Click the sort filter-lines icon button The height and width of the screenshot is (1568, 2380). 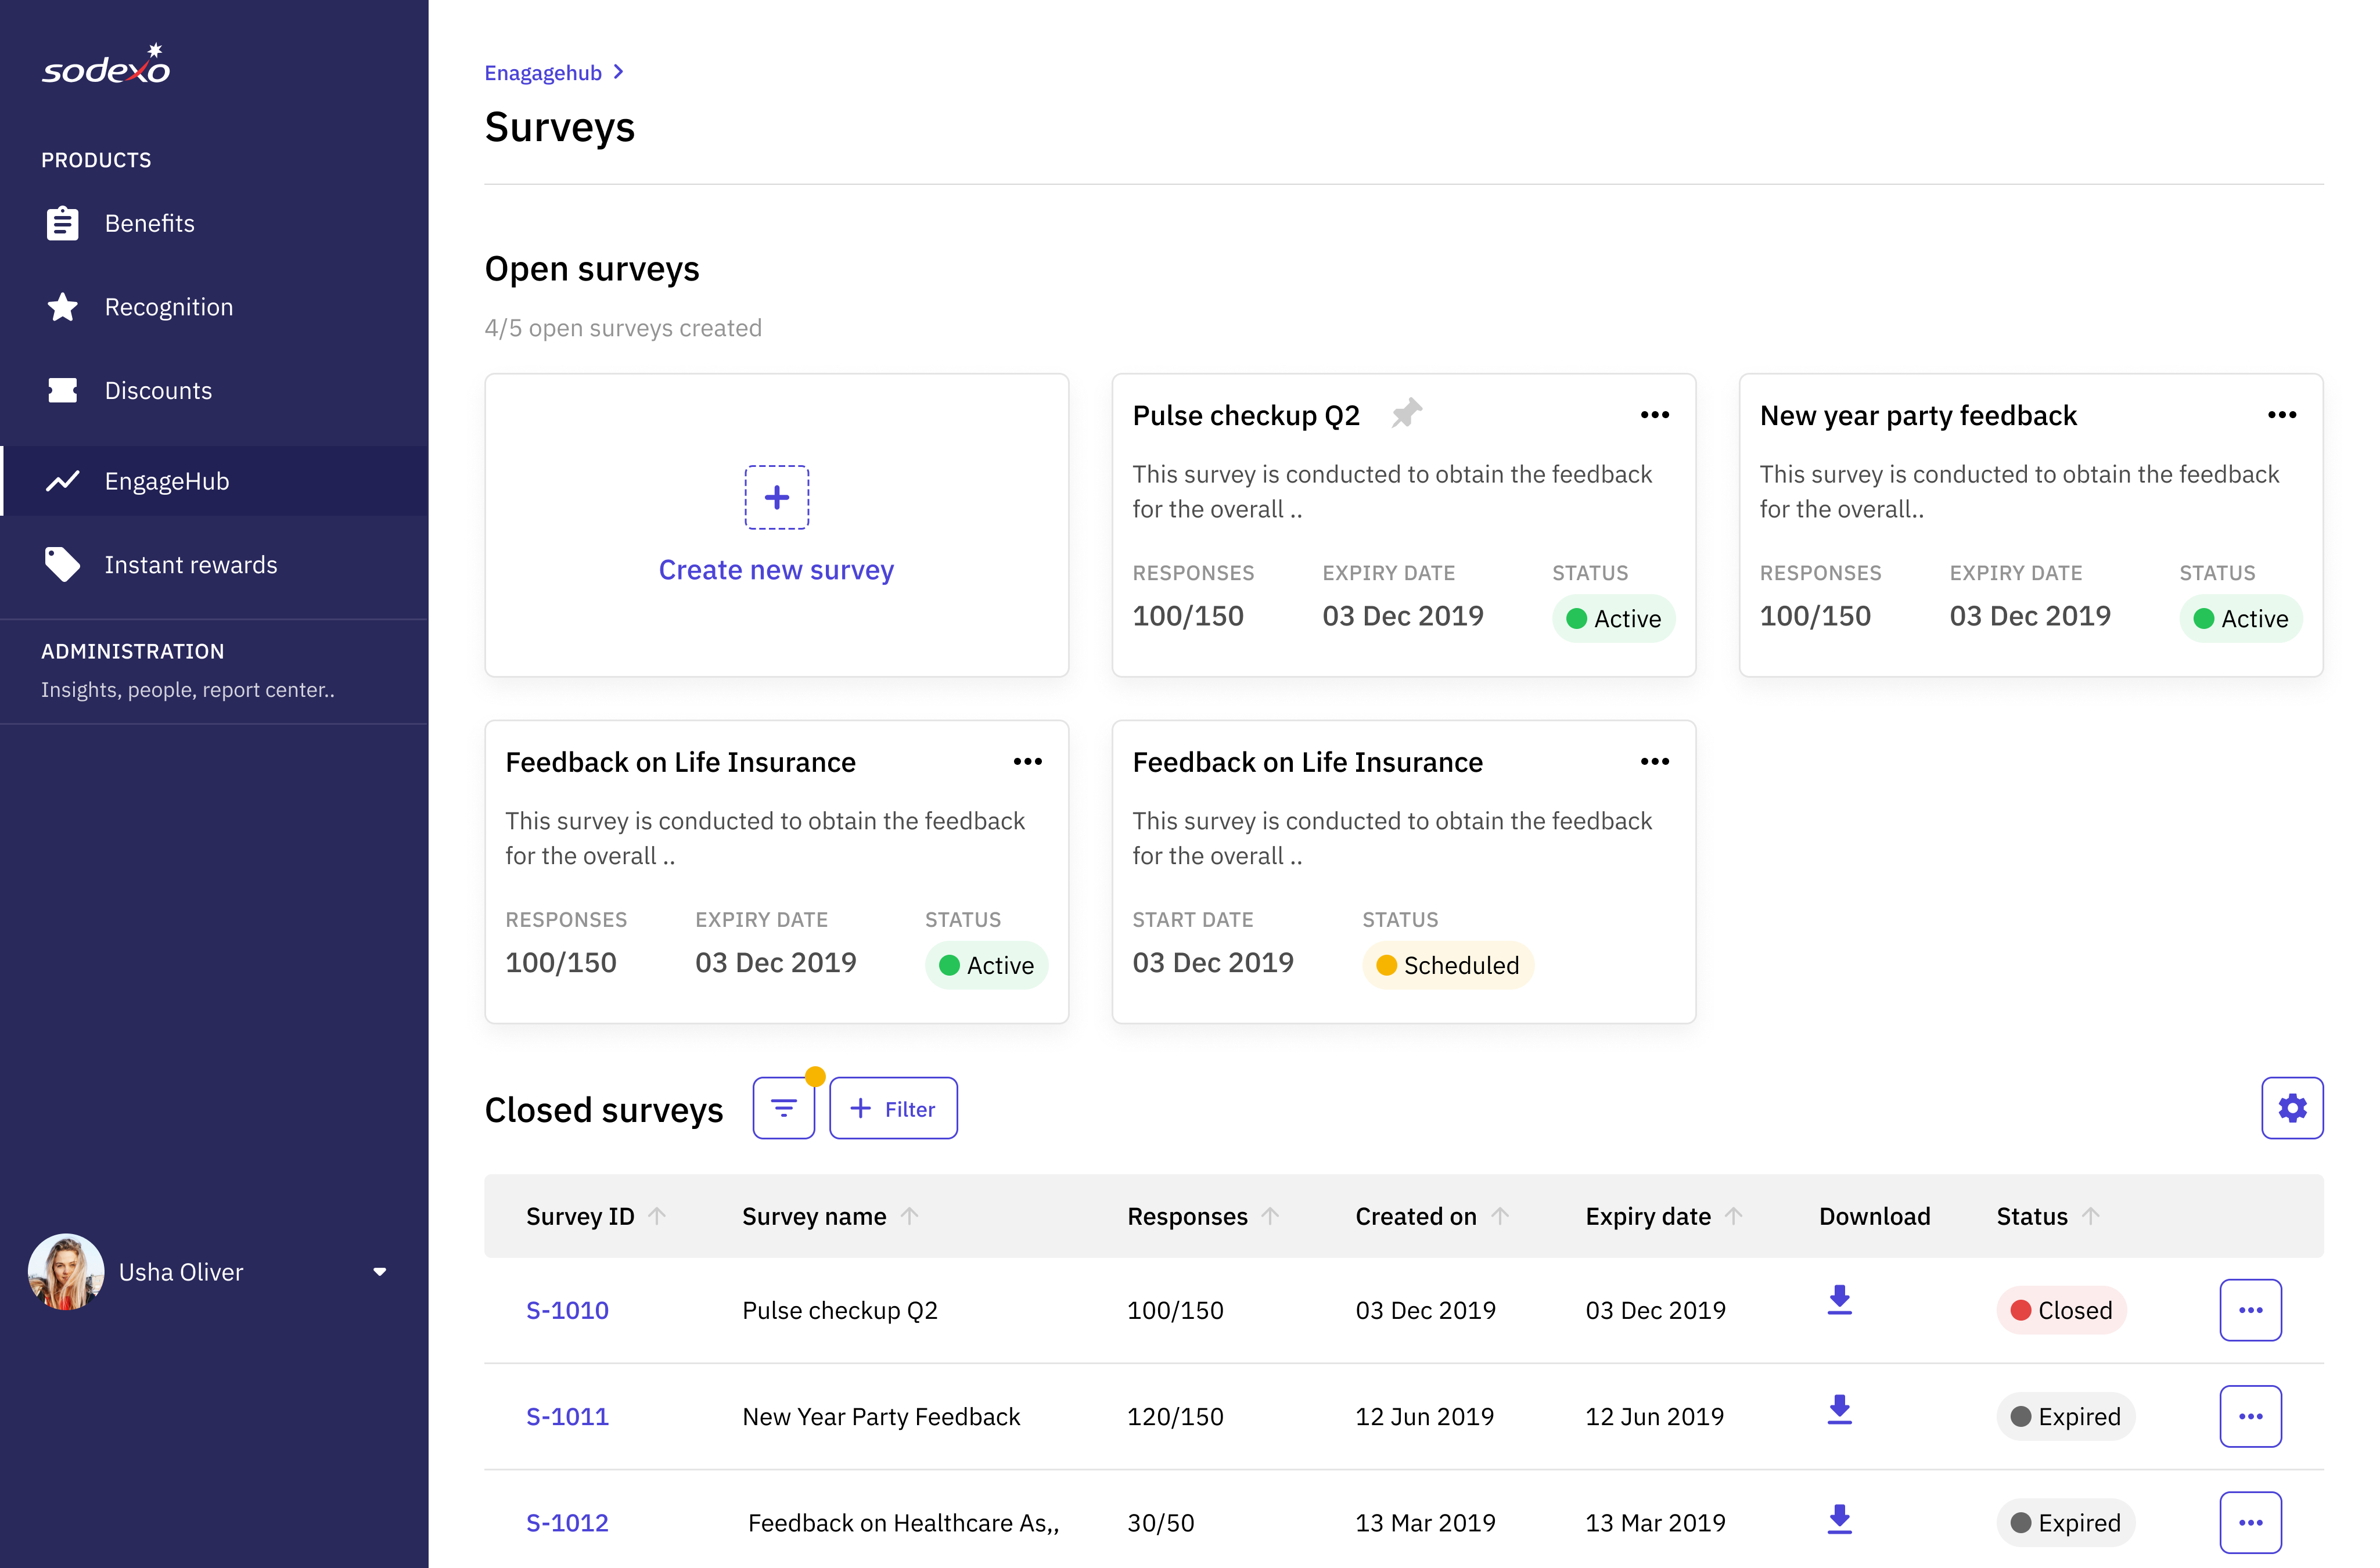(x=783, y=1108)
